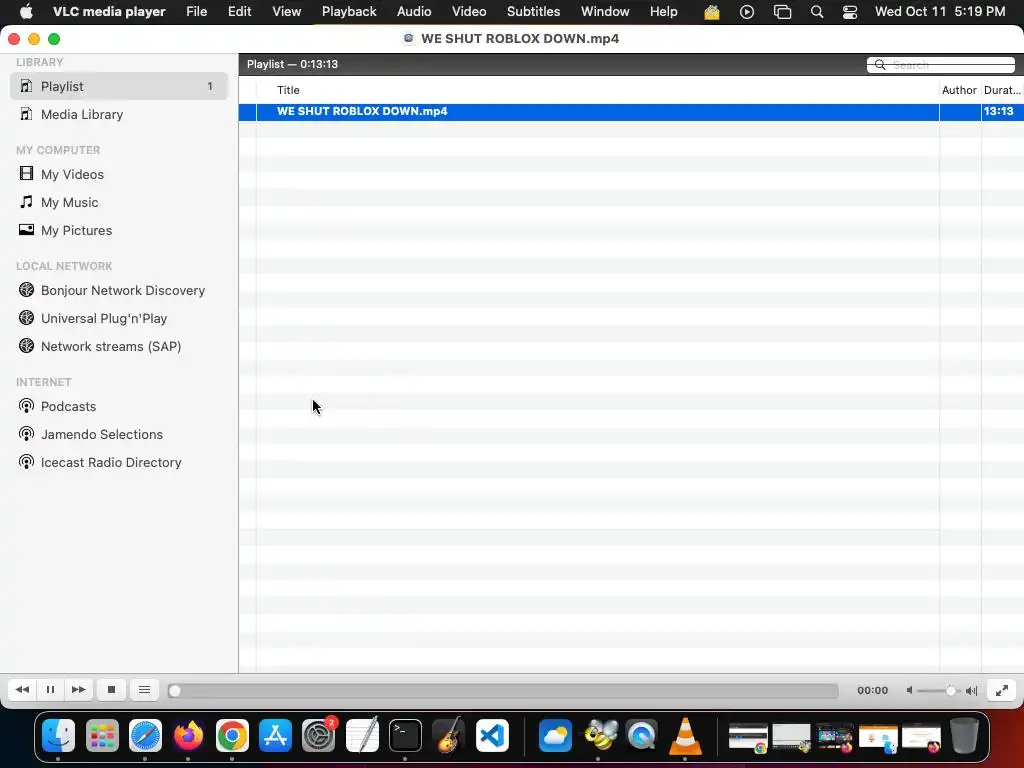Open the Subtitles menu
The height and width of the screenshot is (768, 1024).
[x=534, y=12]
